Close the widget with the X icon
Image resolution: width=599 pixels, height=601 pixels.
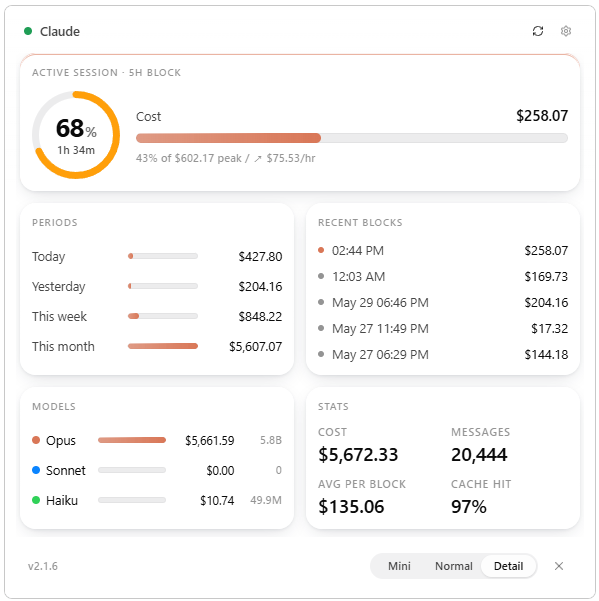click(559, 566)
